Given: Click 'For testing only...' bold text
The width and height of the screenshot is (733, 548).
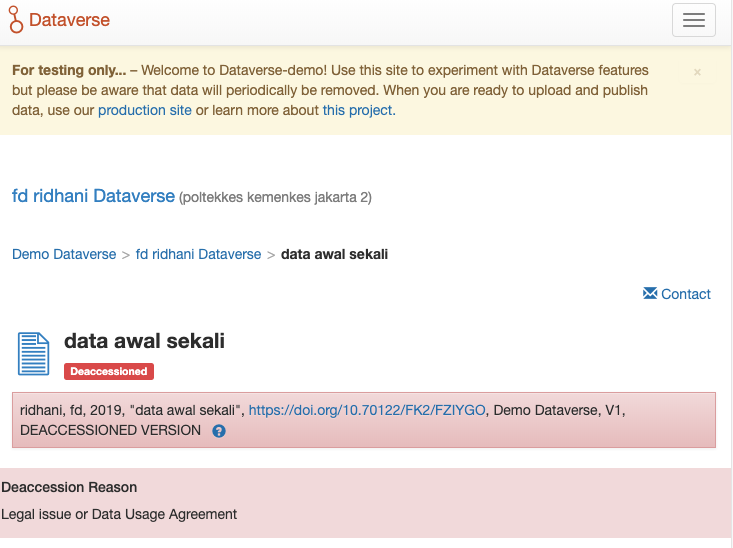Looking at the screenshot, I should coord(69,70).
